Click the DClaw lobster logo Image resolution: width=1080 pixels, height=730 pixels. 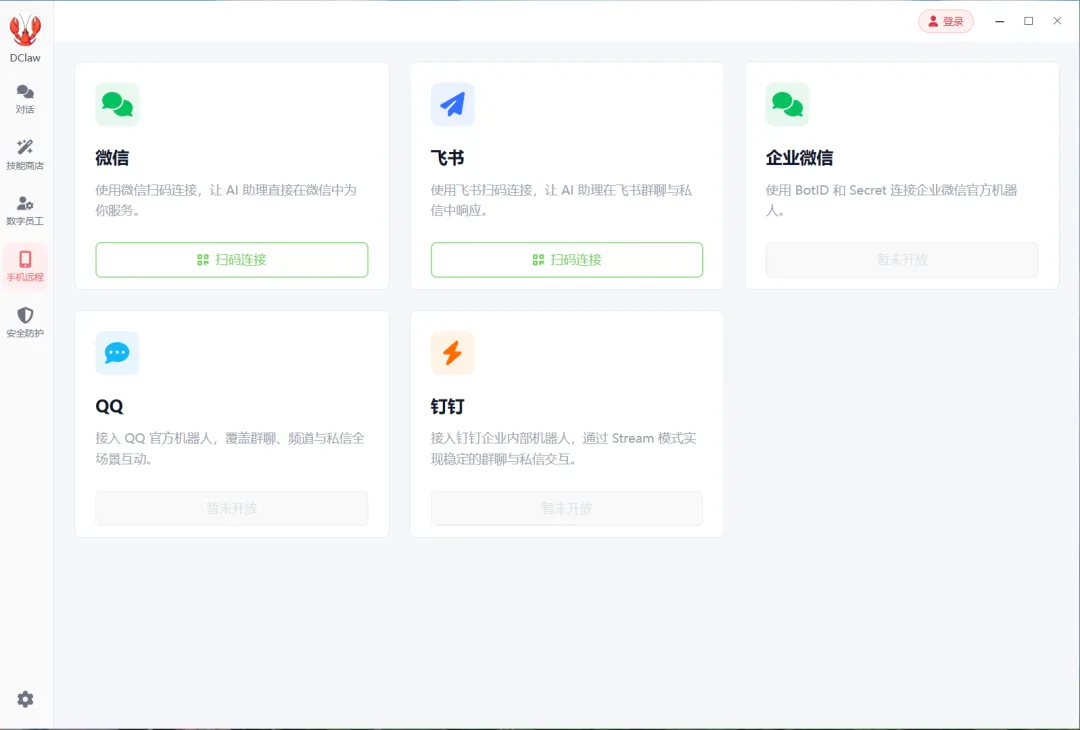[25, 30]
